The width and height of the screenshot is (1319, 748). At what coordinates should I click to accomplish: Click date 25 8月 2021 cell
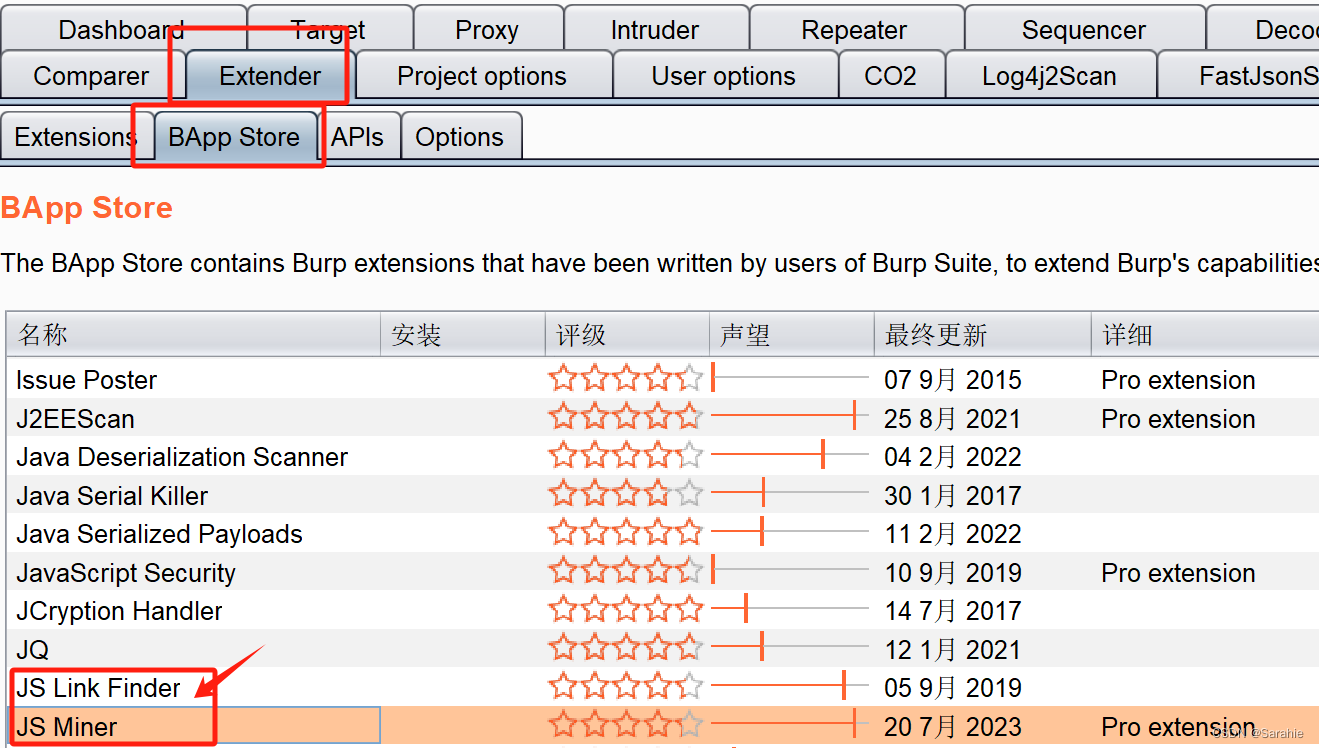(x=953, y=419)
